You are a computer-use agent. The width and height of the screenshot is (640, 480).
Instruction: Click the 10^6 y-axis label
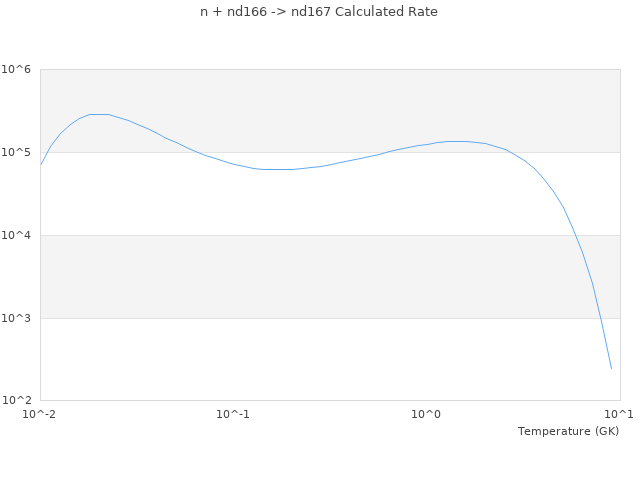(x=16, y=70)
